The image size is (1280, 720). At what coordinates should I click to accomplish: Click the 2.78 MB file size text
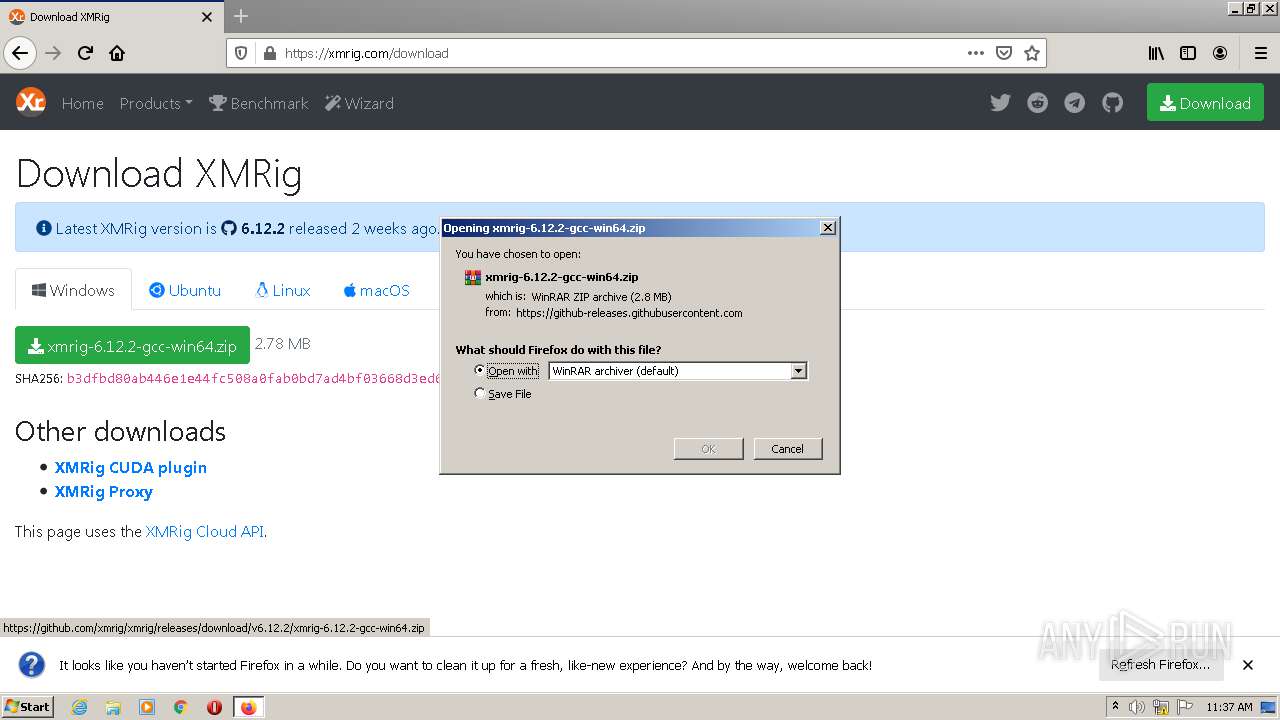click(283, 344)
